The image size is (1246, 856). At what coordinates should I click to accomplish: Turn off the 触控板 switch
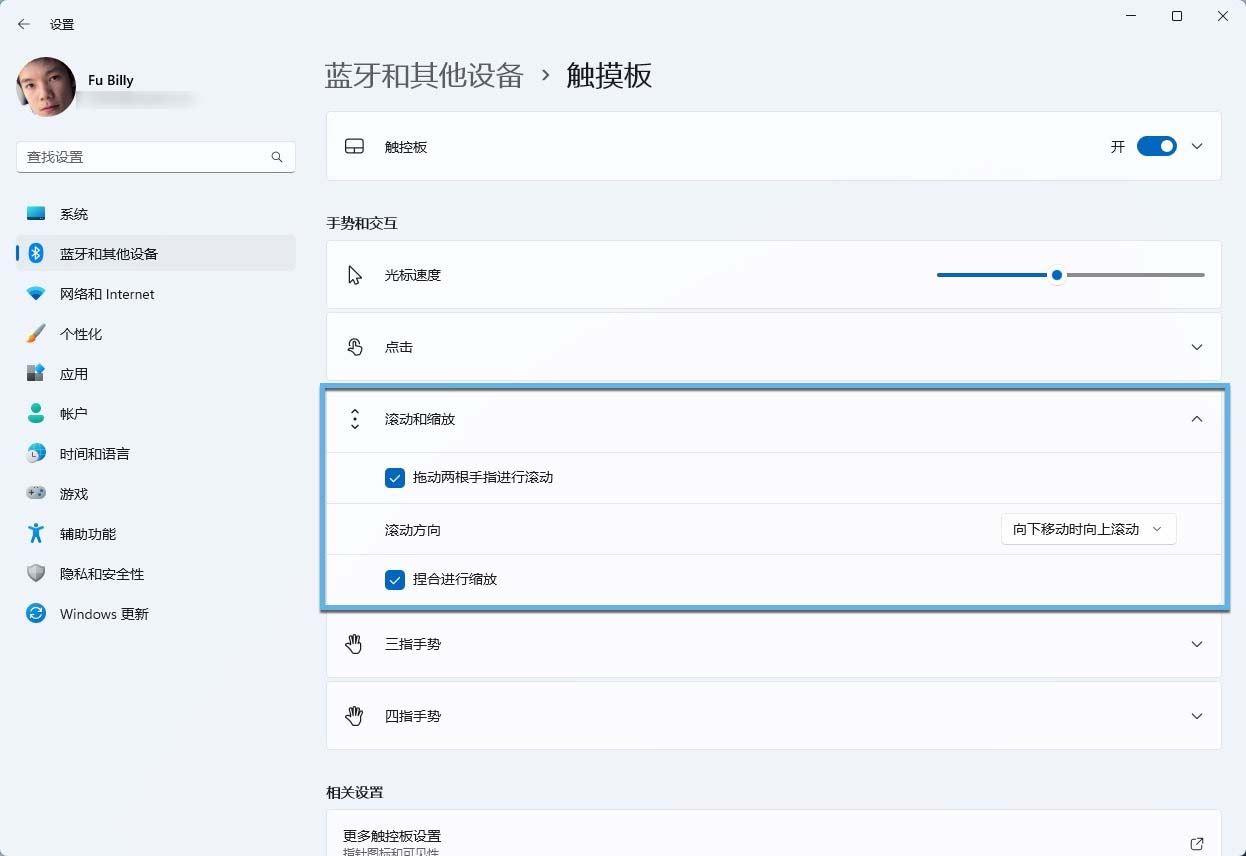1156,146
